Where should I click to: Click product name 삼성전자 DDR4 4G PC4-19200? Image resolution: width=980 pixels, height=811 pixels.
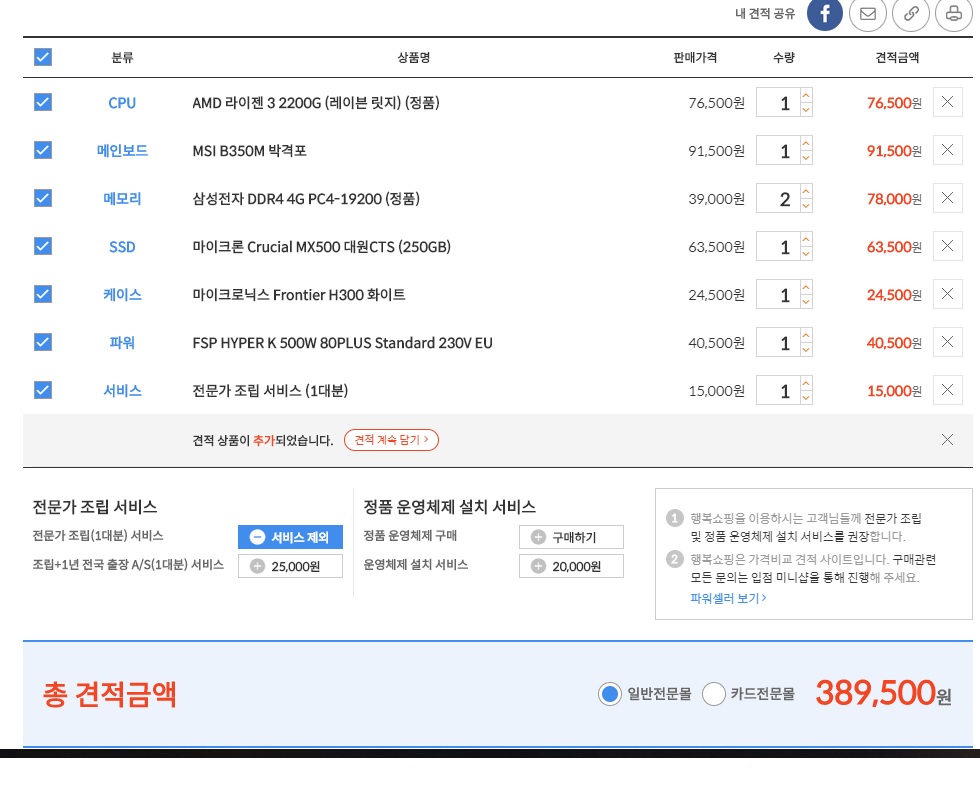(306, 199)
